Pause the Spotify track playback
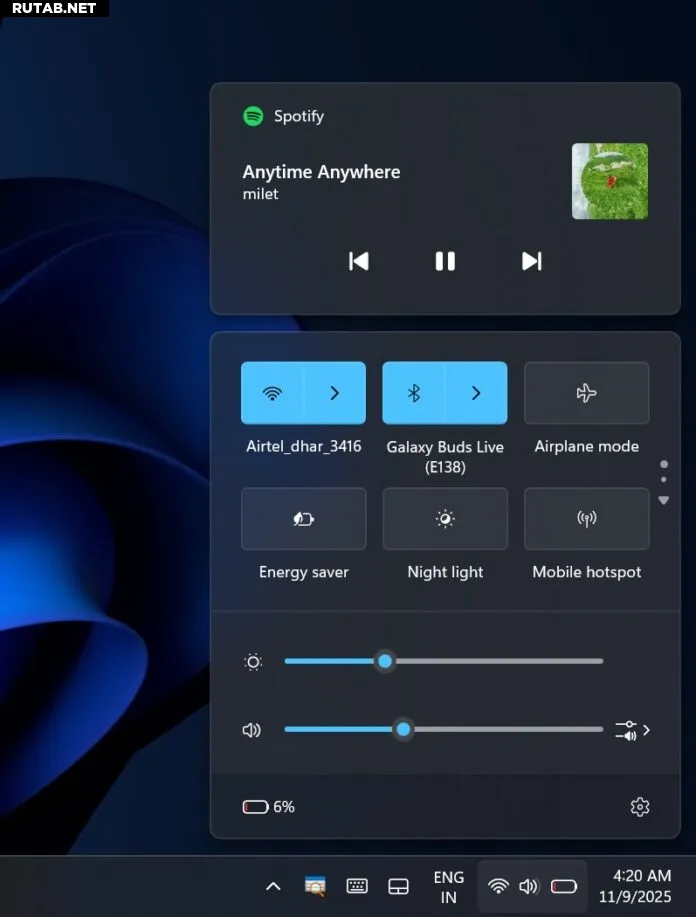The height and width of the screenshot is (917, 696). click(x=445, y=261)
